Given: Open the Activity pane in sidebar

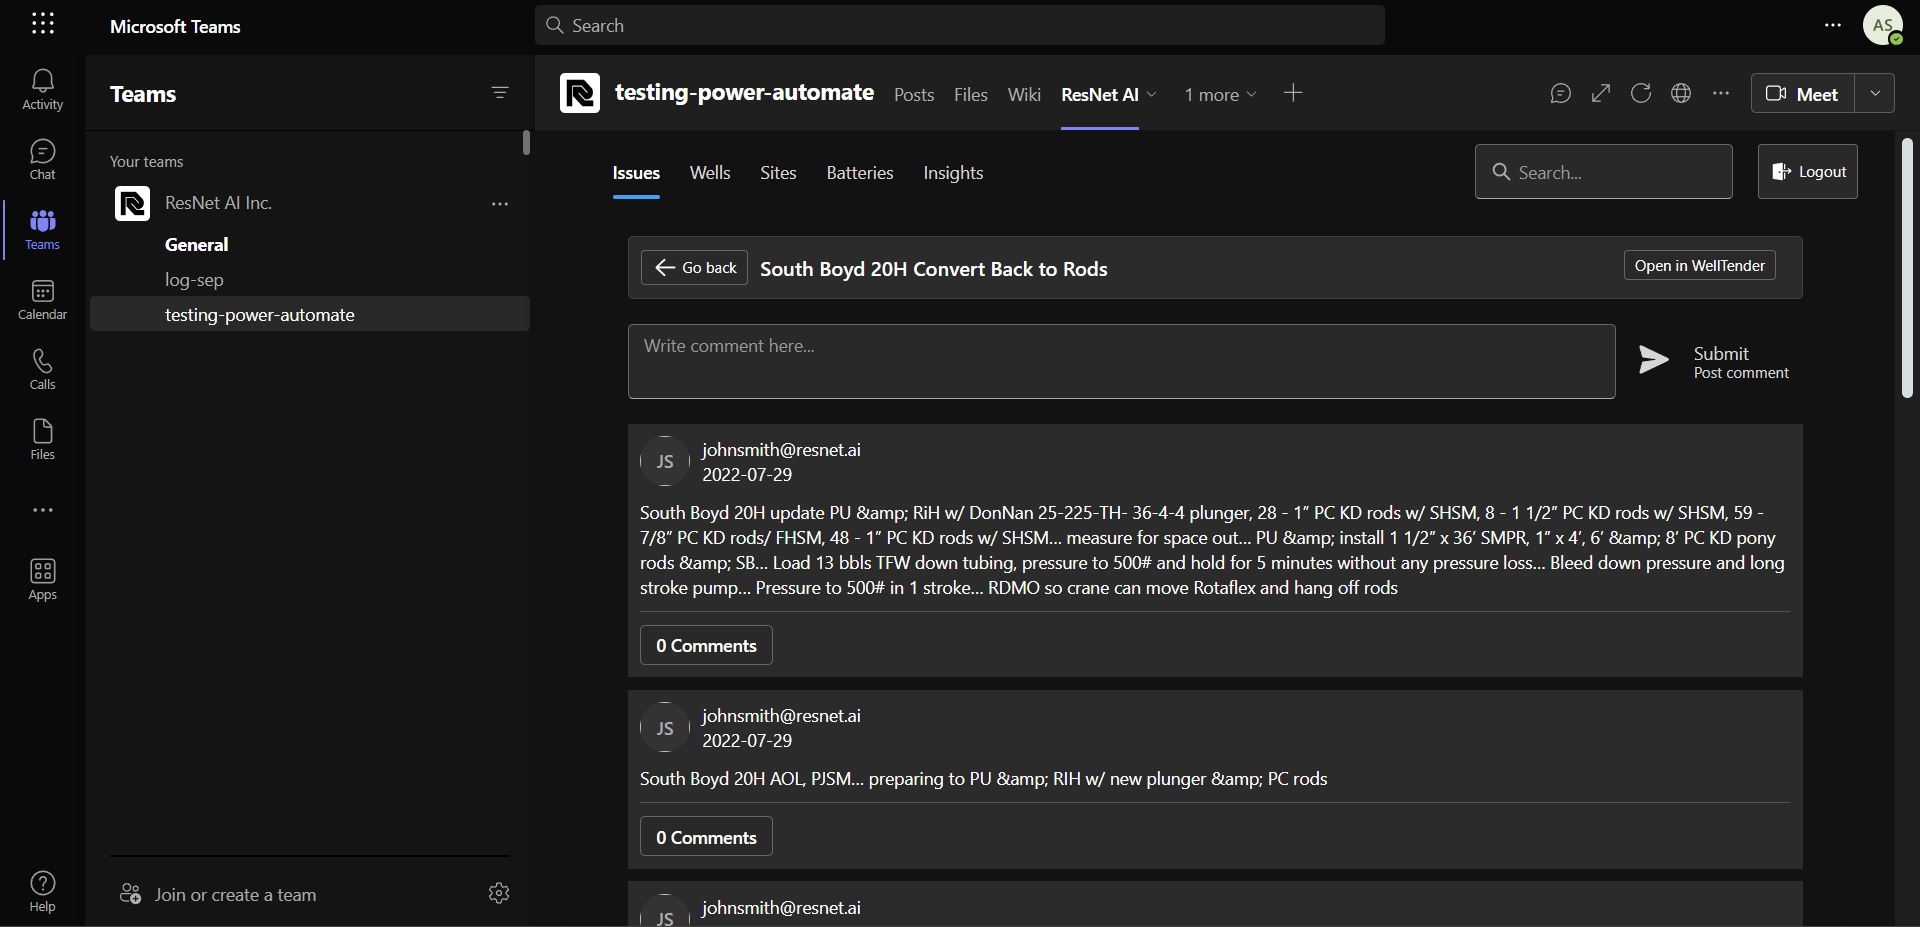Looking at the screenshot, I should click(x=42, y=90).
